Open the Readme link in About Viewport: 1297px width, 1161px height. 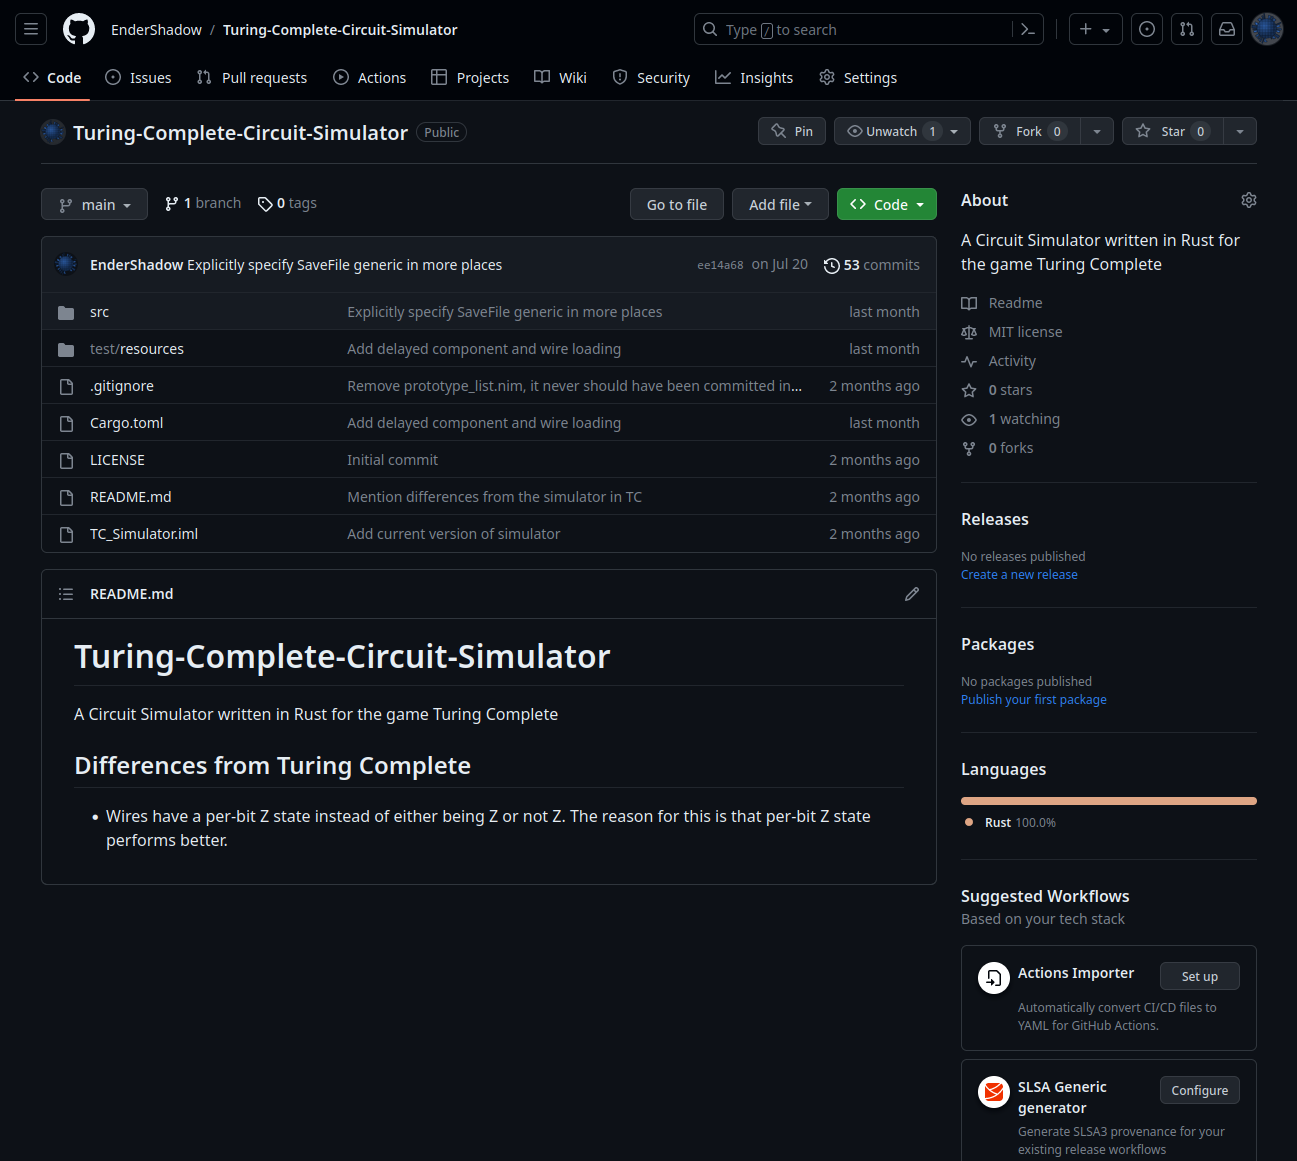click(x=1002, y=303)
